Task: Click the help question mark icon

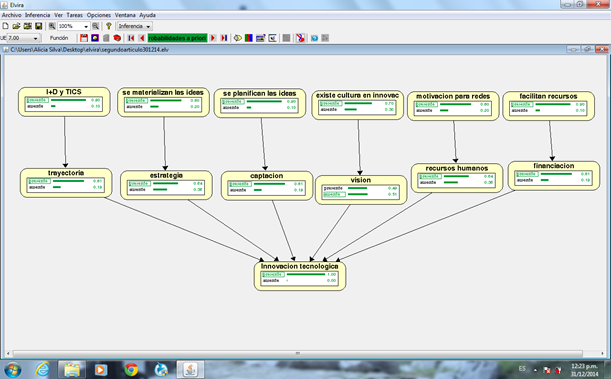Action: click(x=109, y=26)
